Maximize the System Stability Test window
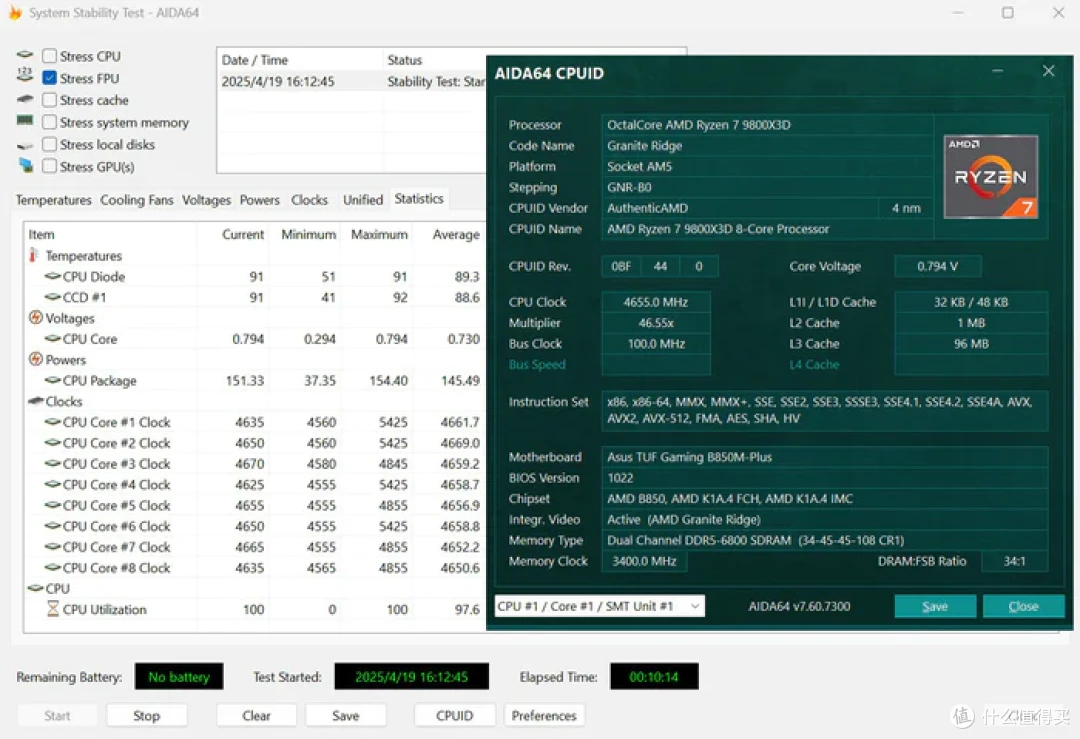1080x739 pixels. click(x=1008, y=12)
